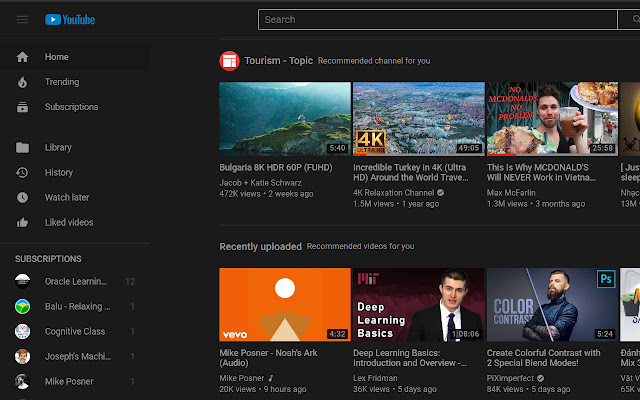Click the Tourism - Topic section title
The width and height of the screenshot is (640, 400).
(279, 61)
